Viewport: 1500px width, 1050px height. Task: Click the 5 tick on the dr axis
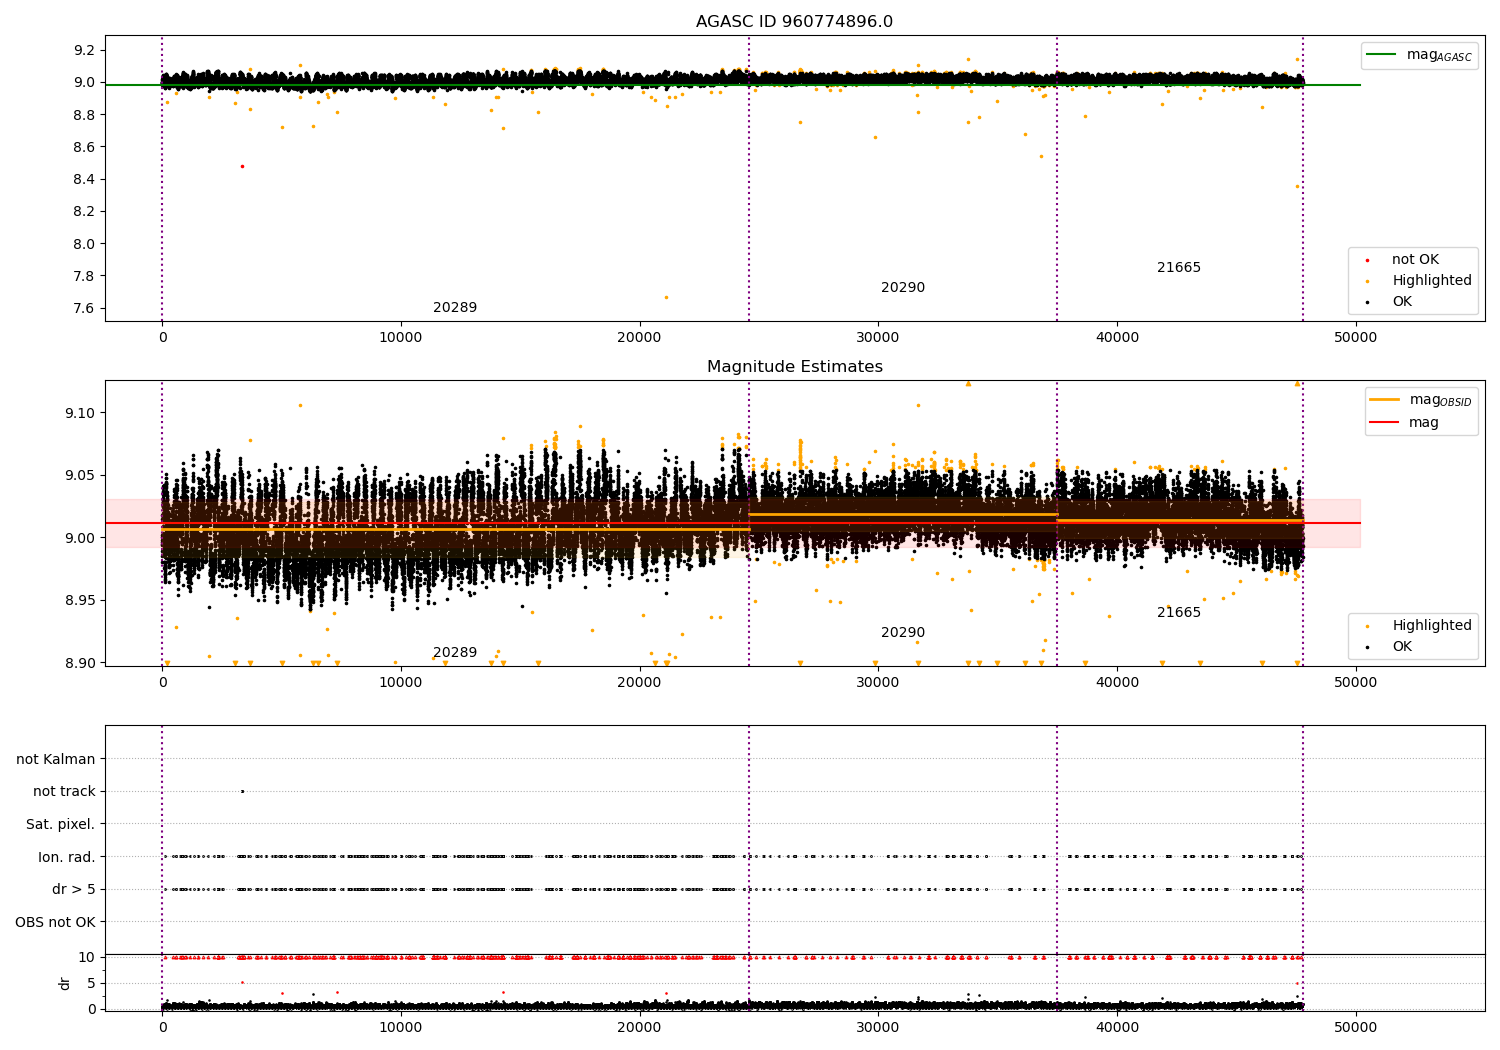(x=91, y=984)
